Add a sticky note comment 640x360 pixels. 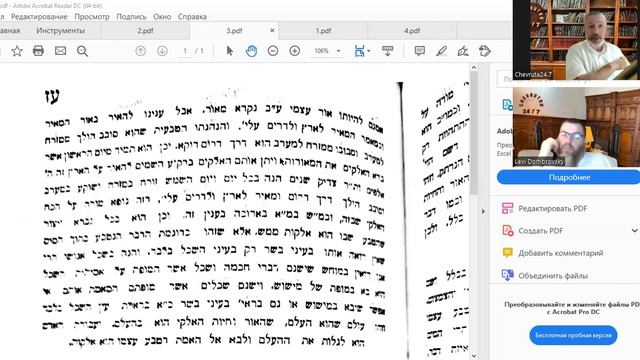tap(420, 51)
